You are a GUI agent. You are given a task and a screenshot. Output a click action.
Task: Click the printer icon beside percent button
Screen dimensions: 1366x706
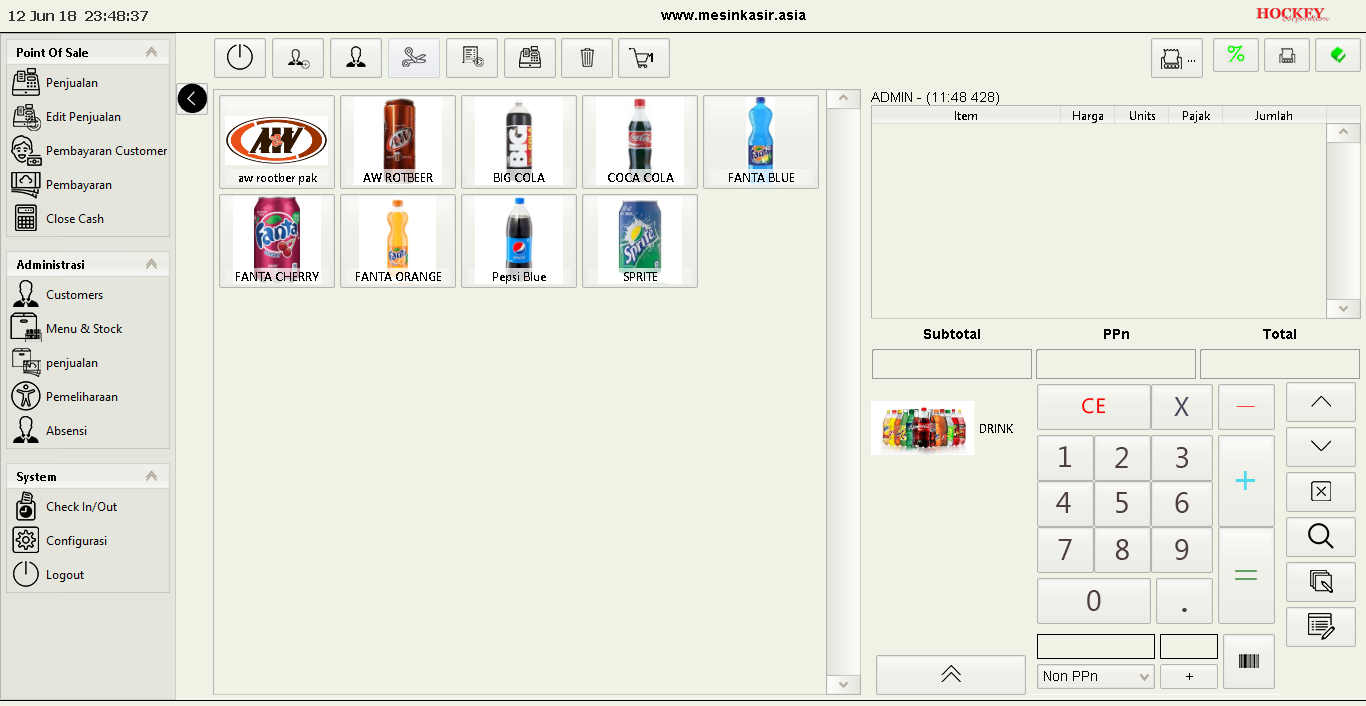tap(1287, 55)
